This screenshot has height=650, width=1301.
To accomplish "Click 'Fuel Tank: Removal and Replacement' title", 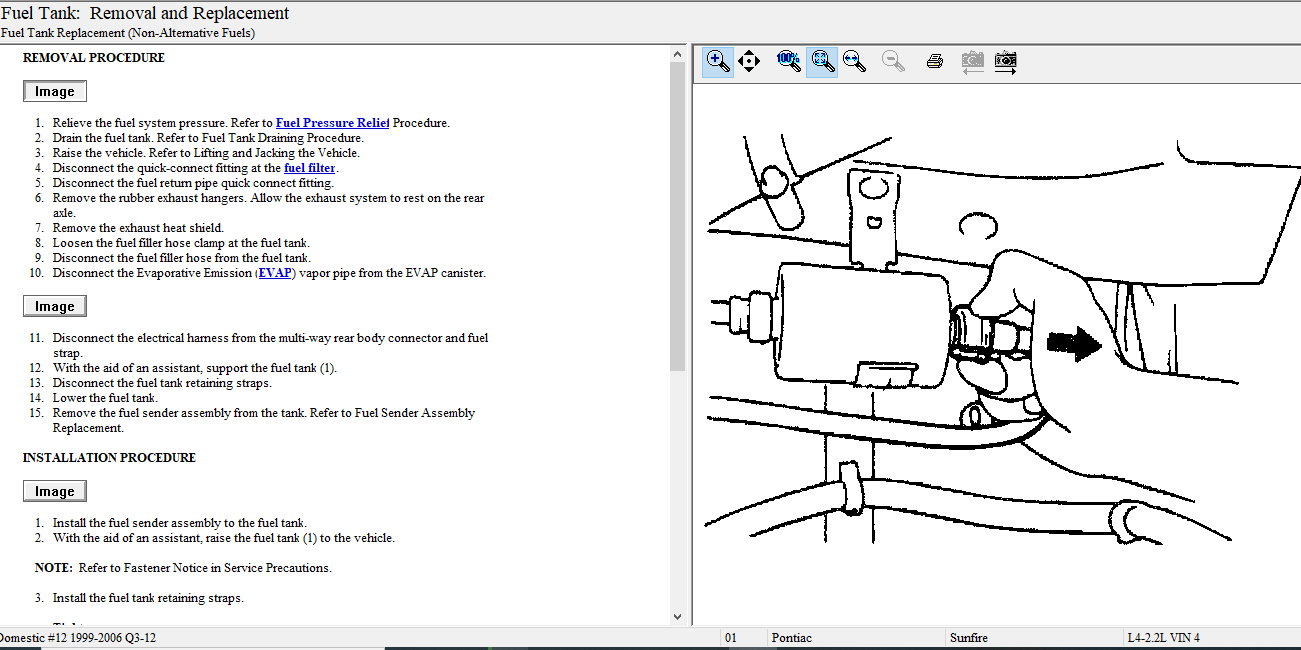I will click(x=145, y=13).
